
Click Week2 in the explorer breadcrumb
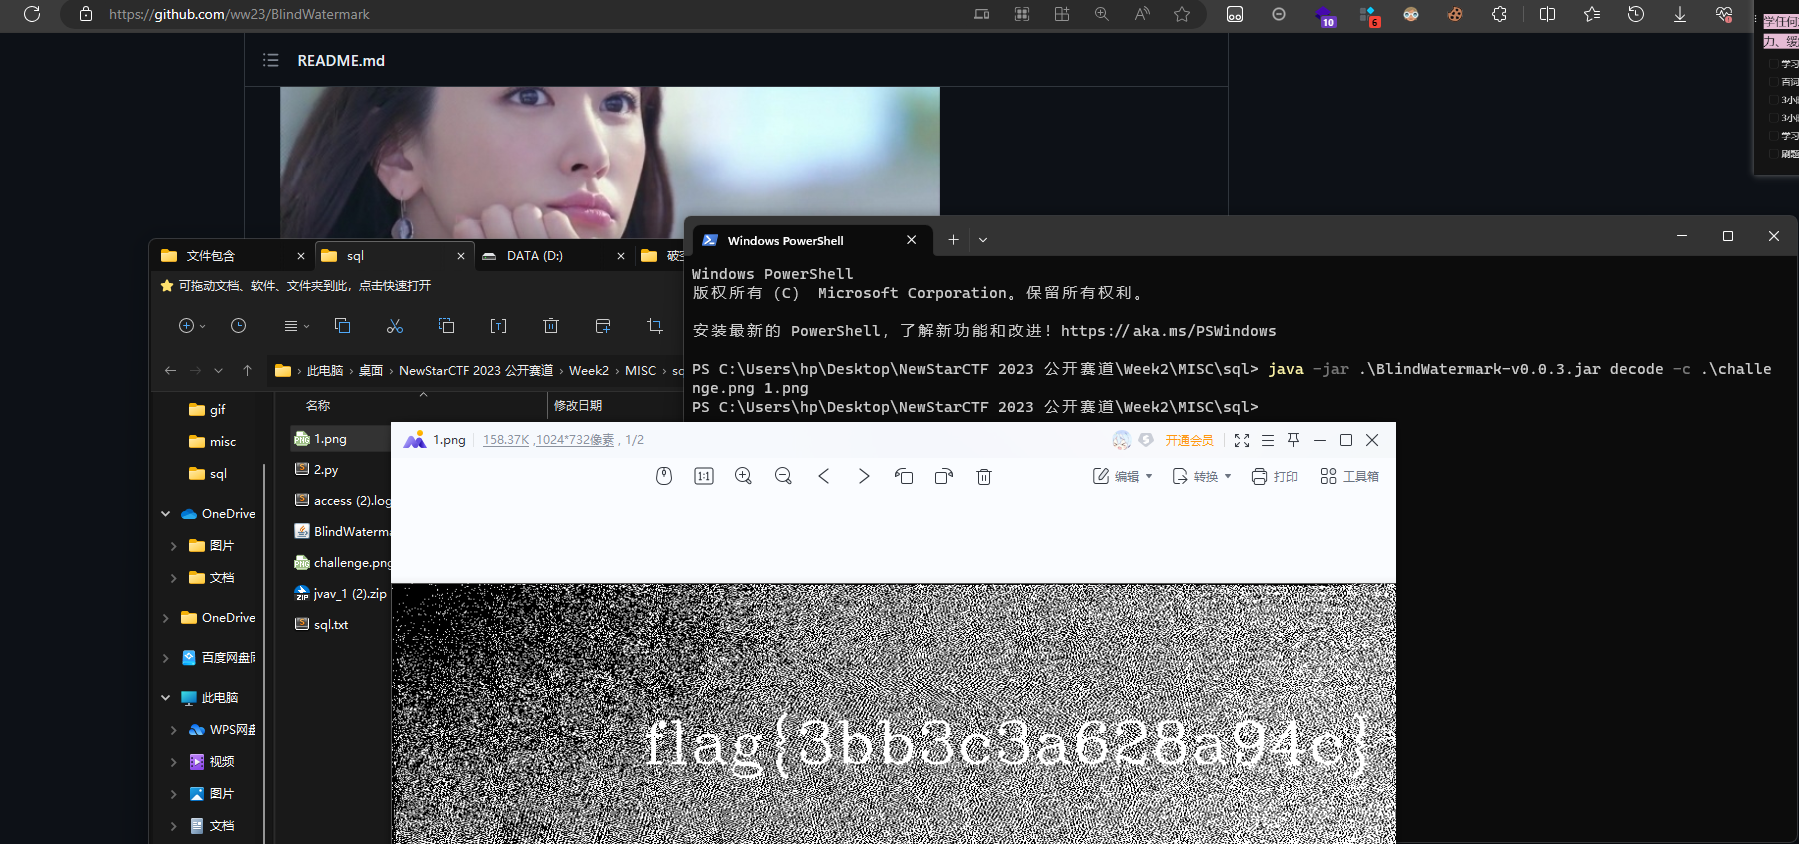coord(589,370)
